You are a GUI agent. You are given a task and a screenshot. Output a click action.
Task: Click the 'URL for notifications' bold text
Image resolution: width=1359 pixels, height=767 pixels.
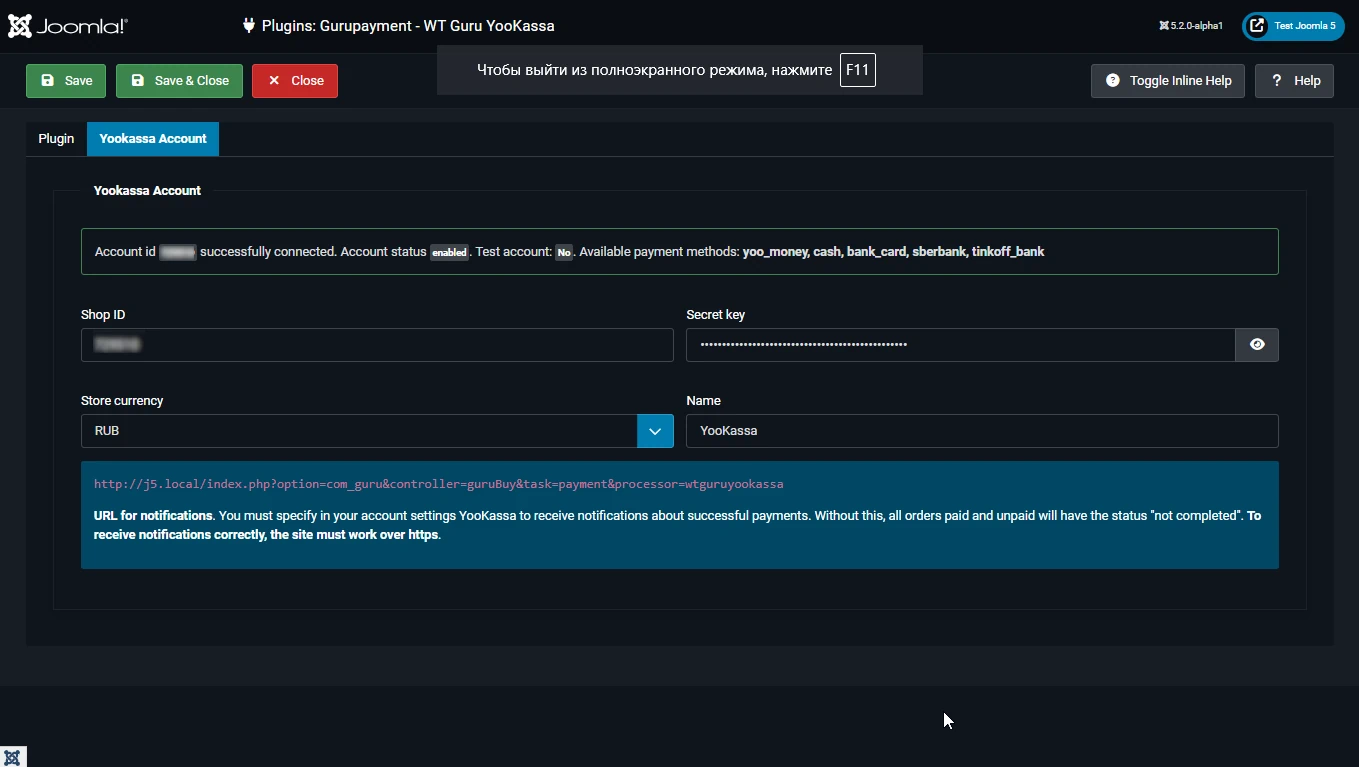pyautogui.click(x=153, y=516)
